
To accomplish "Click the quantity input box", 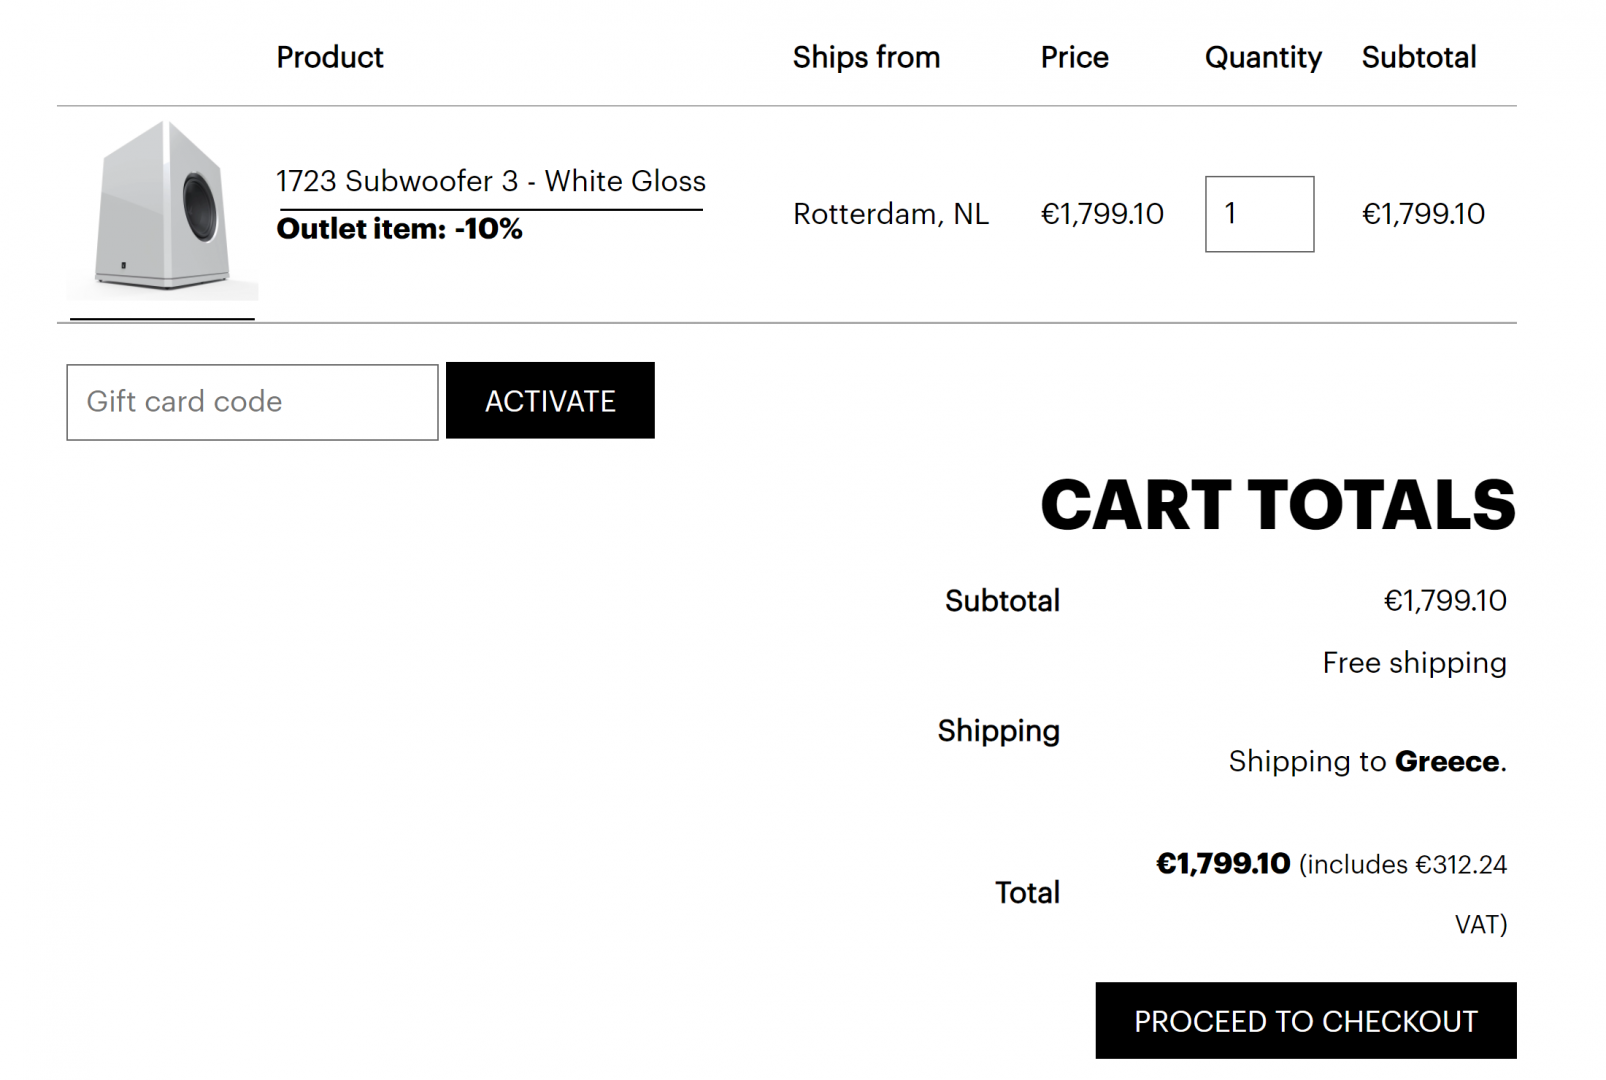I will [1259, 214].
